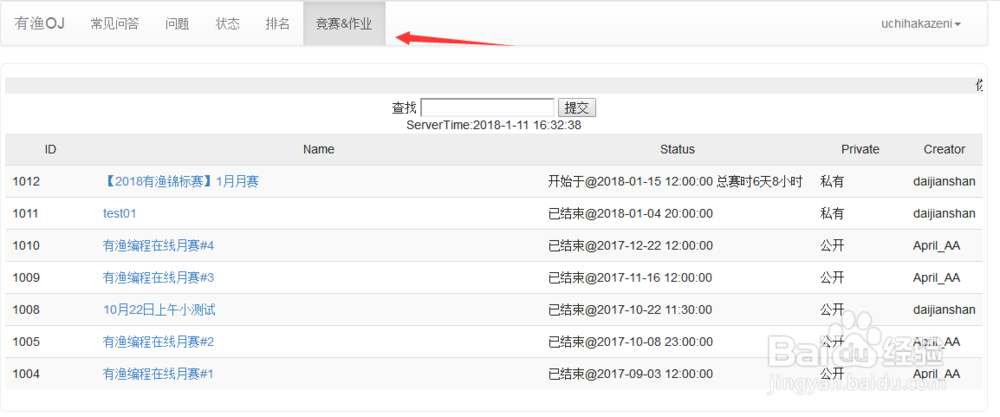Image resolution: width=1000 pixels, height=417 pixels.
Task: Select ID cell 1008
Action: tap(26, 310)
